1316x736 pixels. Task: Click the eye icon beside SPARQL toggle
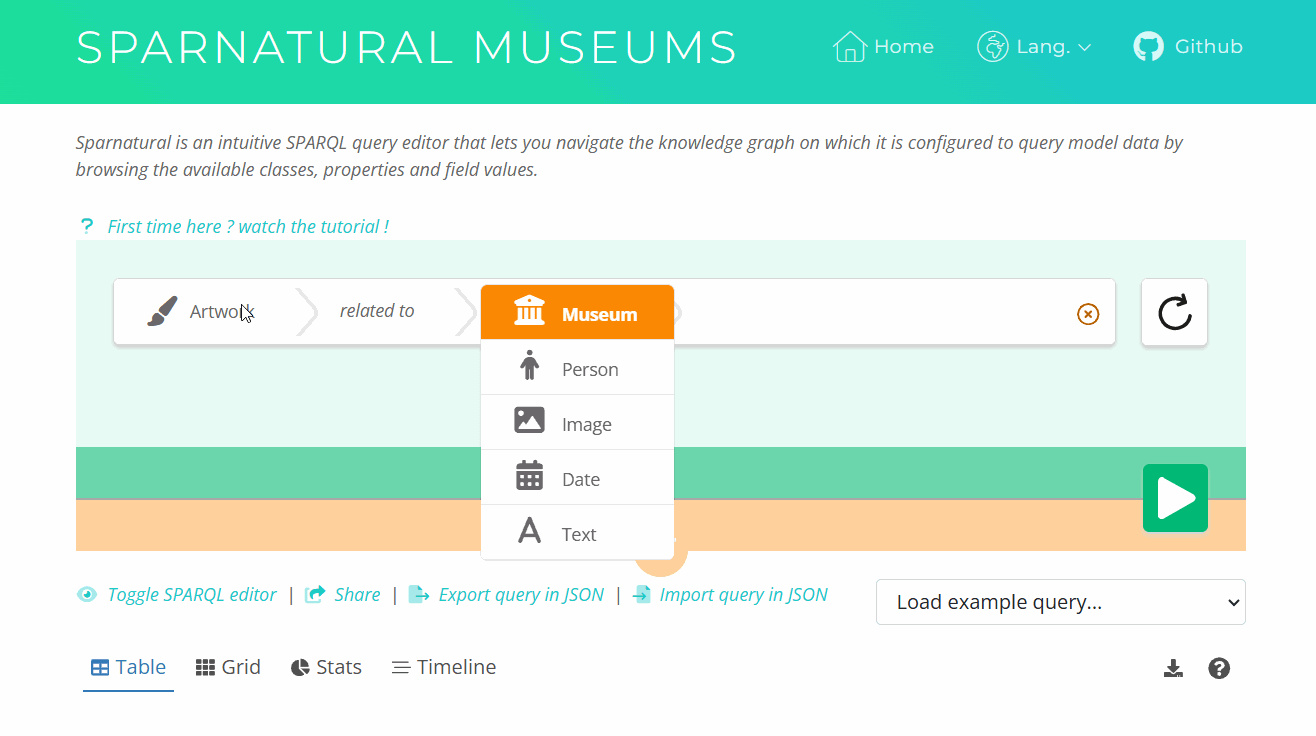(87, 595)
